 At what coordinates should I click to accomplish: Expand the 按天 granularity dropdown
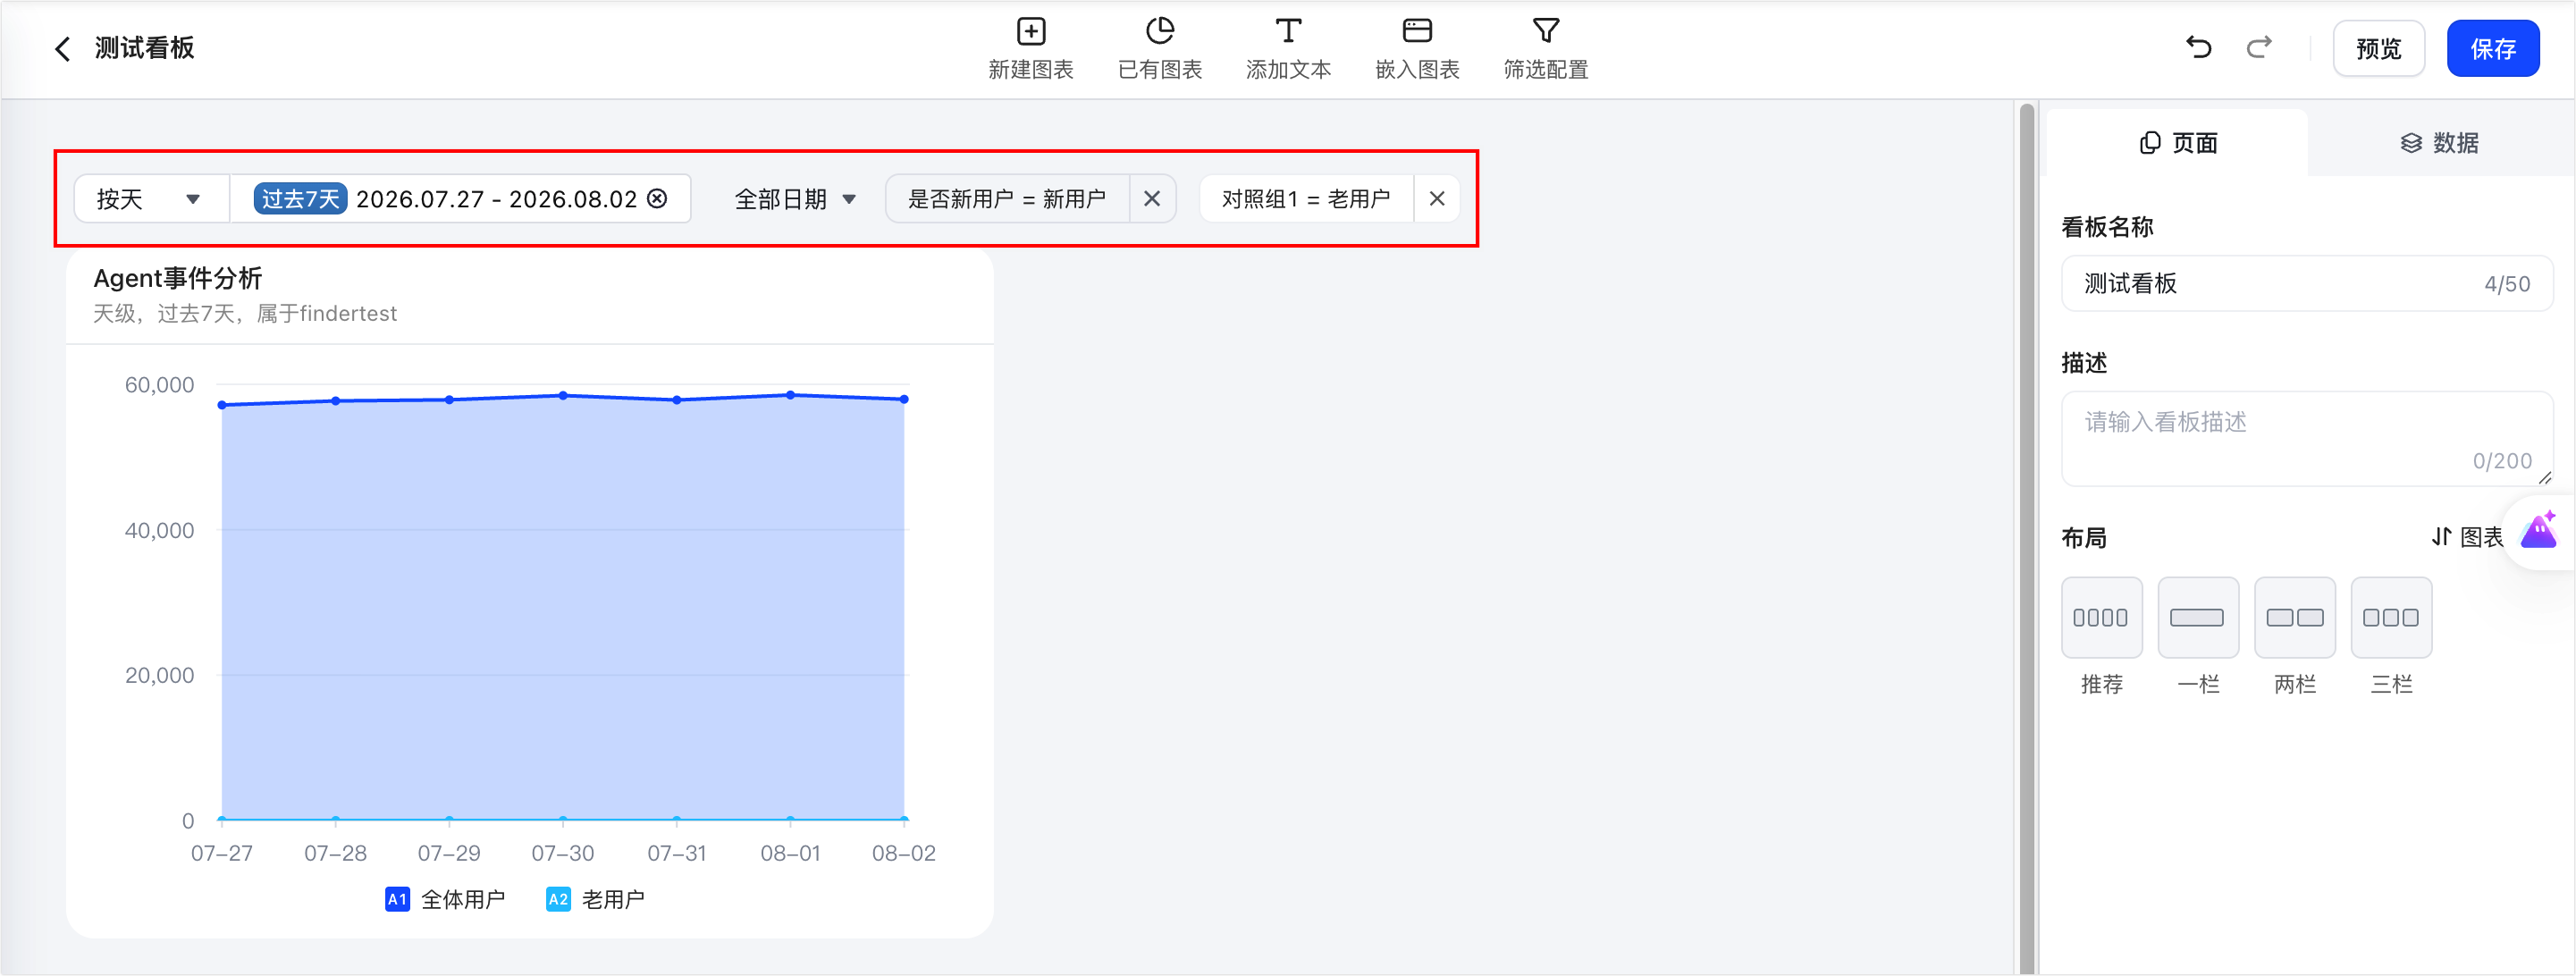pyautogui.click(x=152, y=198)
